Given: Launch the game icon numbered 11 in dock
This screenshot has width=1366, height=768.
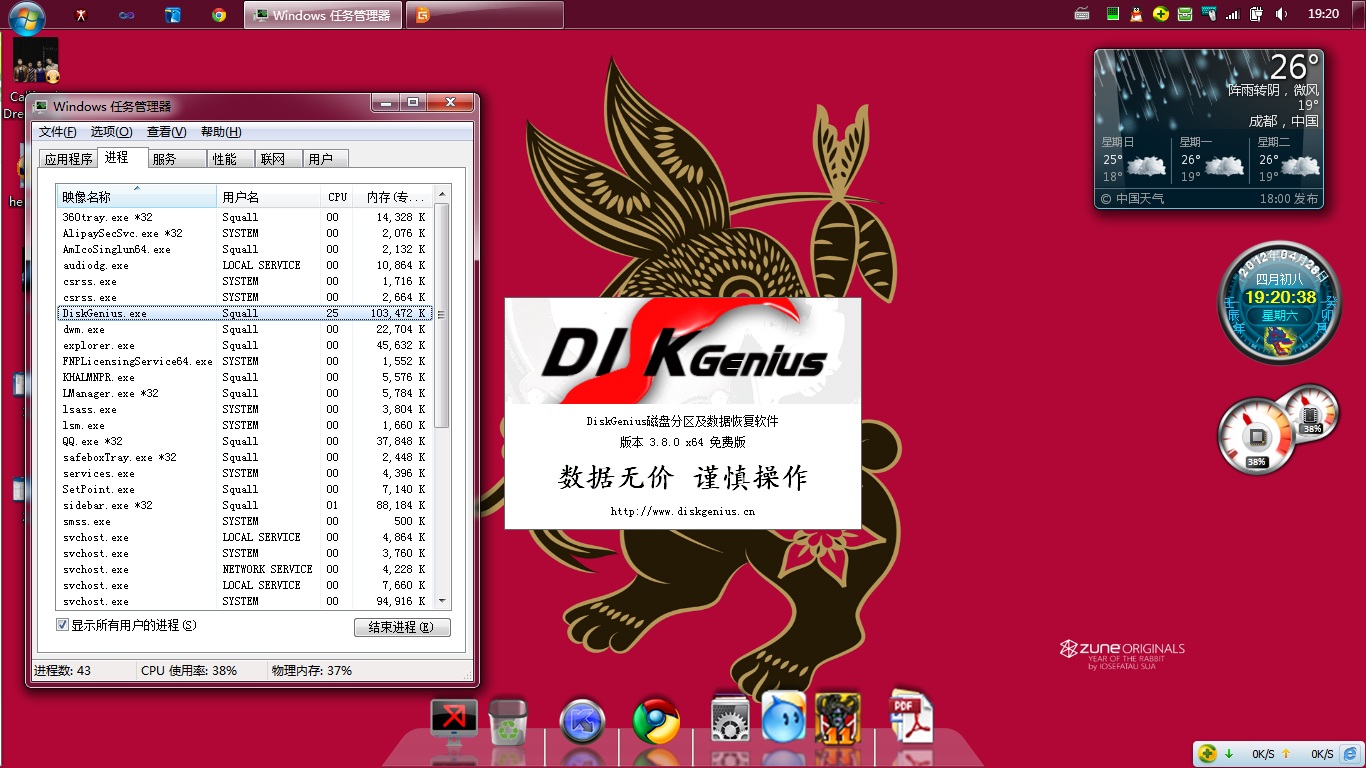Looking at the screenshot, I should 838,718.
